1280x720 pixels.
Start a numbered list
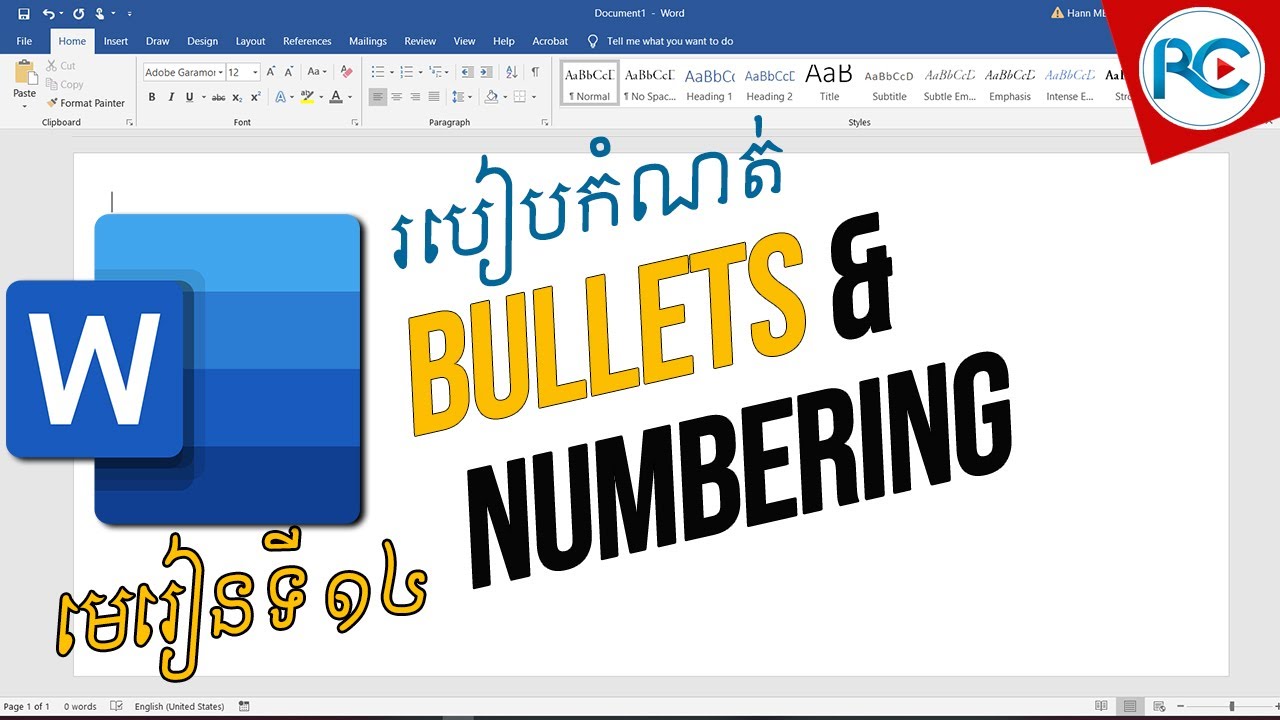406,72
